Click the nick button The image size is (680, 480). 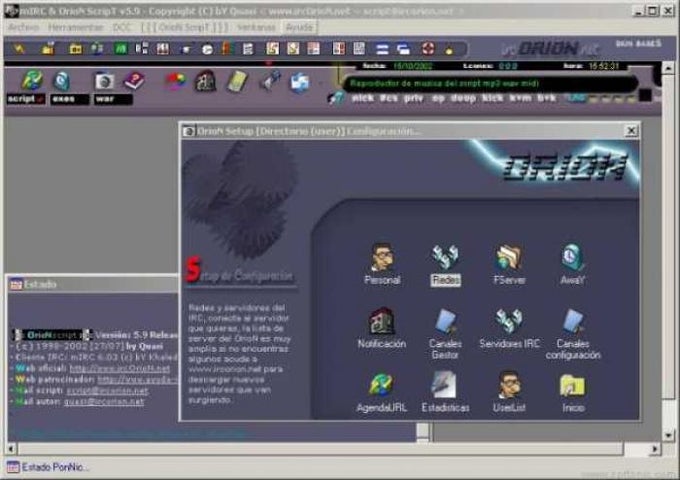pos(363,98)
